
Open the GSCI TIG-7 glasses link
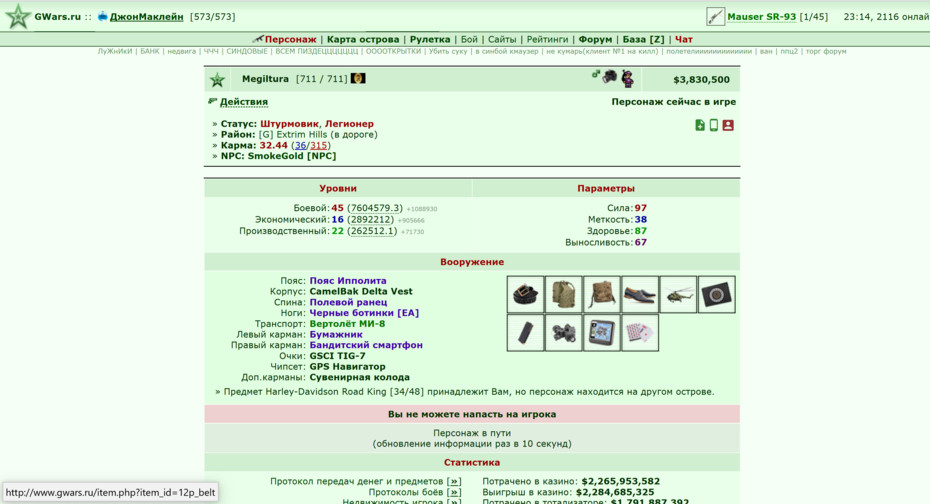click(337, 356)
